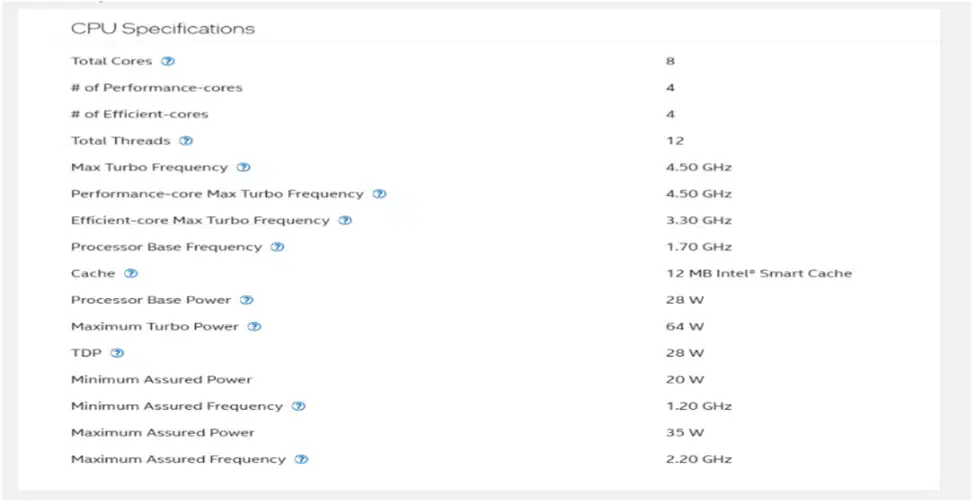Viewport: 975px width, 502px height.
Task: Show info for Performance-core Max Turbo Frequency
Action: click(379, 193)
